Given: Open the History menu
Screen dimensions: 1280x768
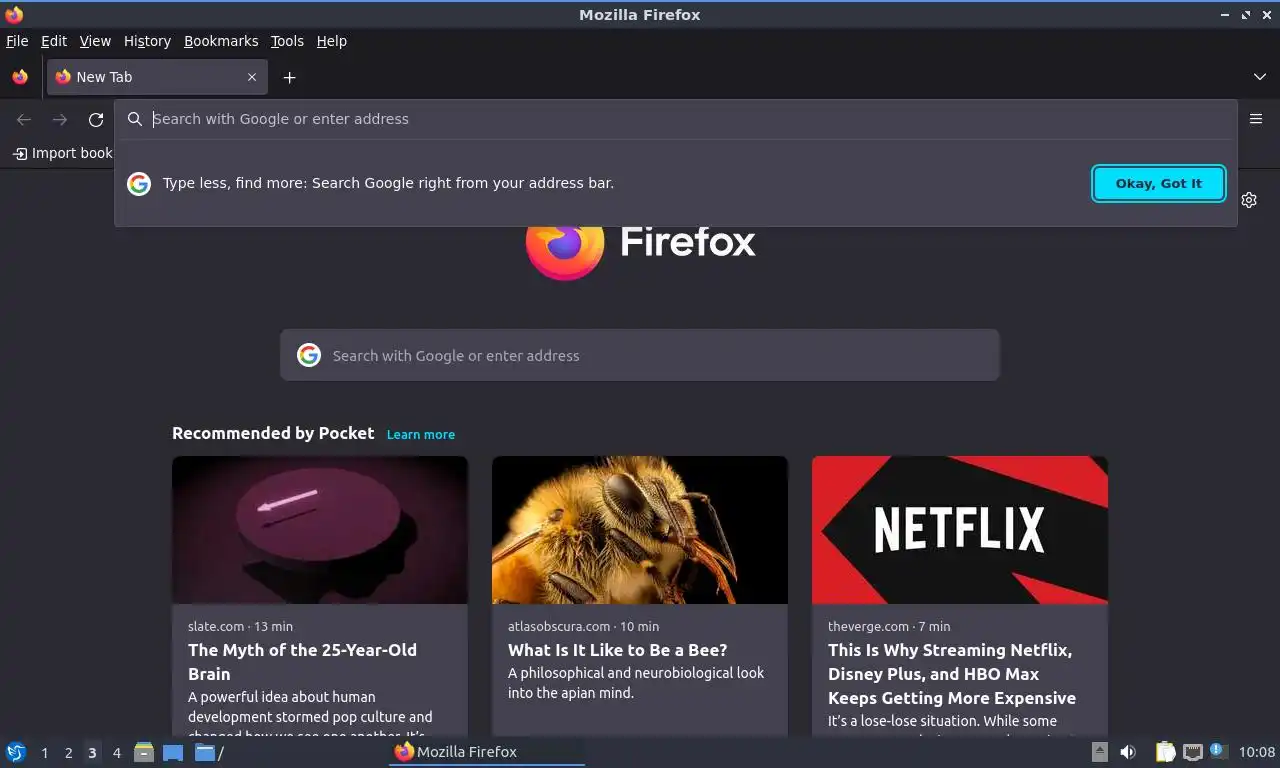Looking at the screenshot, I should [147, 41].
